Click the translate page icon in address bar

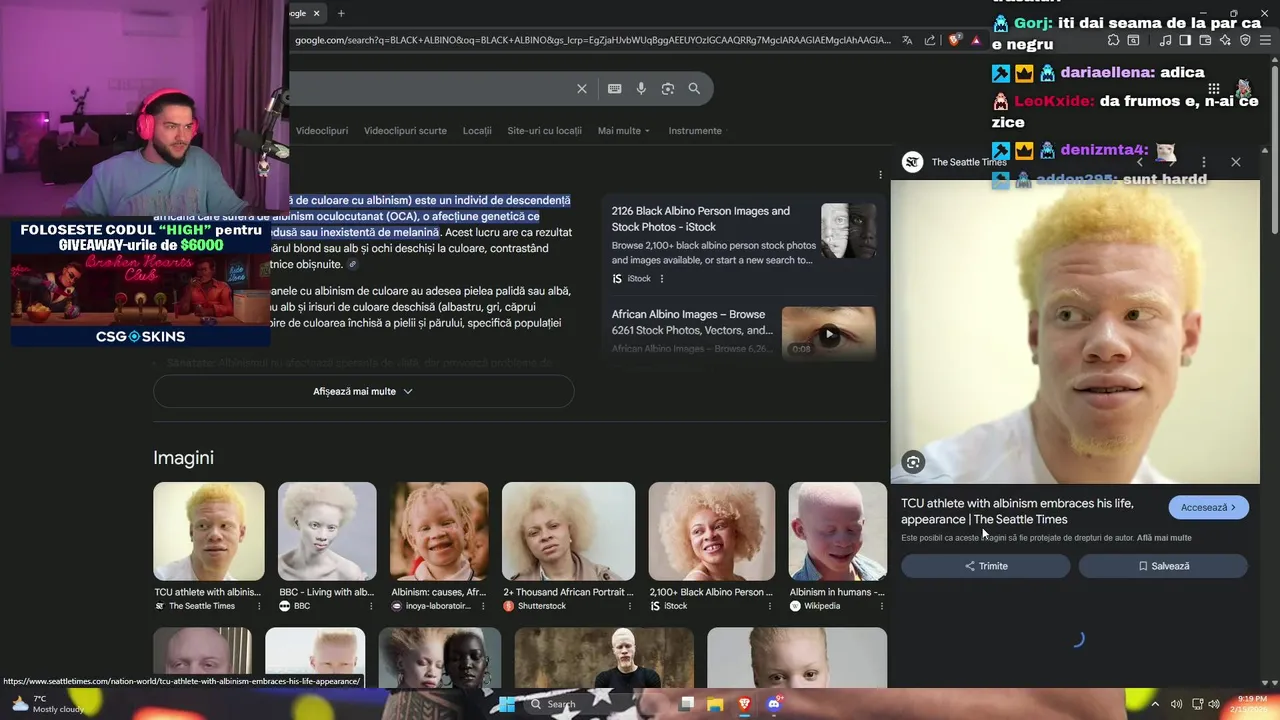tap(907, 40)
